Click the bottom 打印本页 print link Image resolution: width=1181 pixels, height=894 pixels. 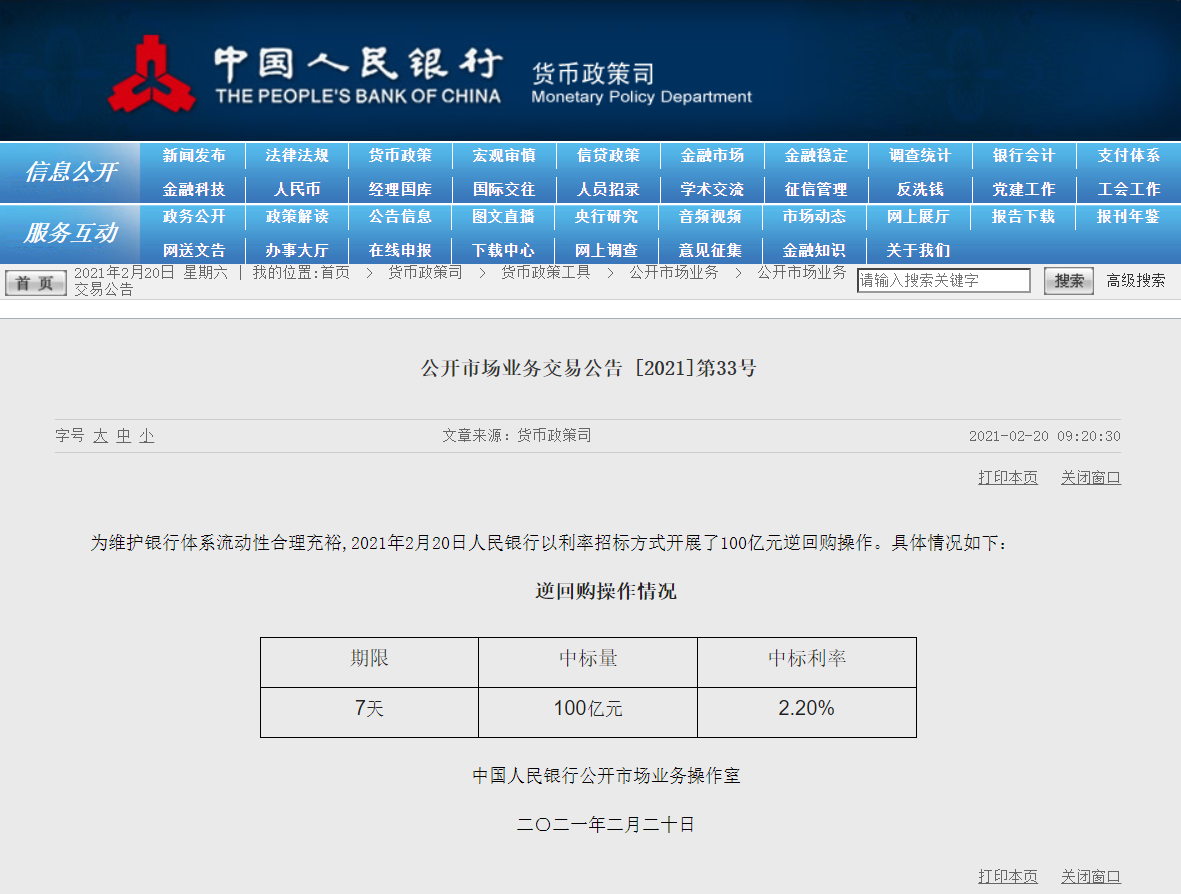[1007, 877]
